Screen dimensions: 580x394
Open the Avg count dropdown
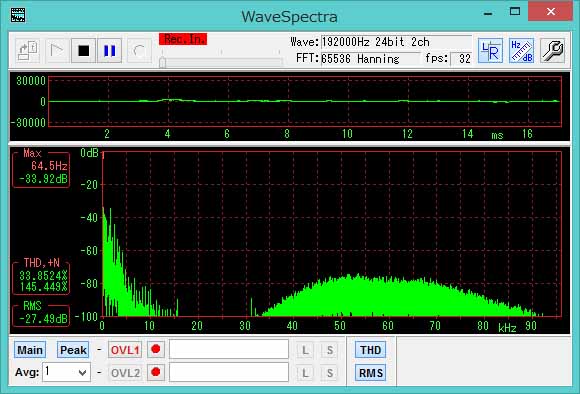67,372
